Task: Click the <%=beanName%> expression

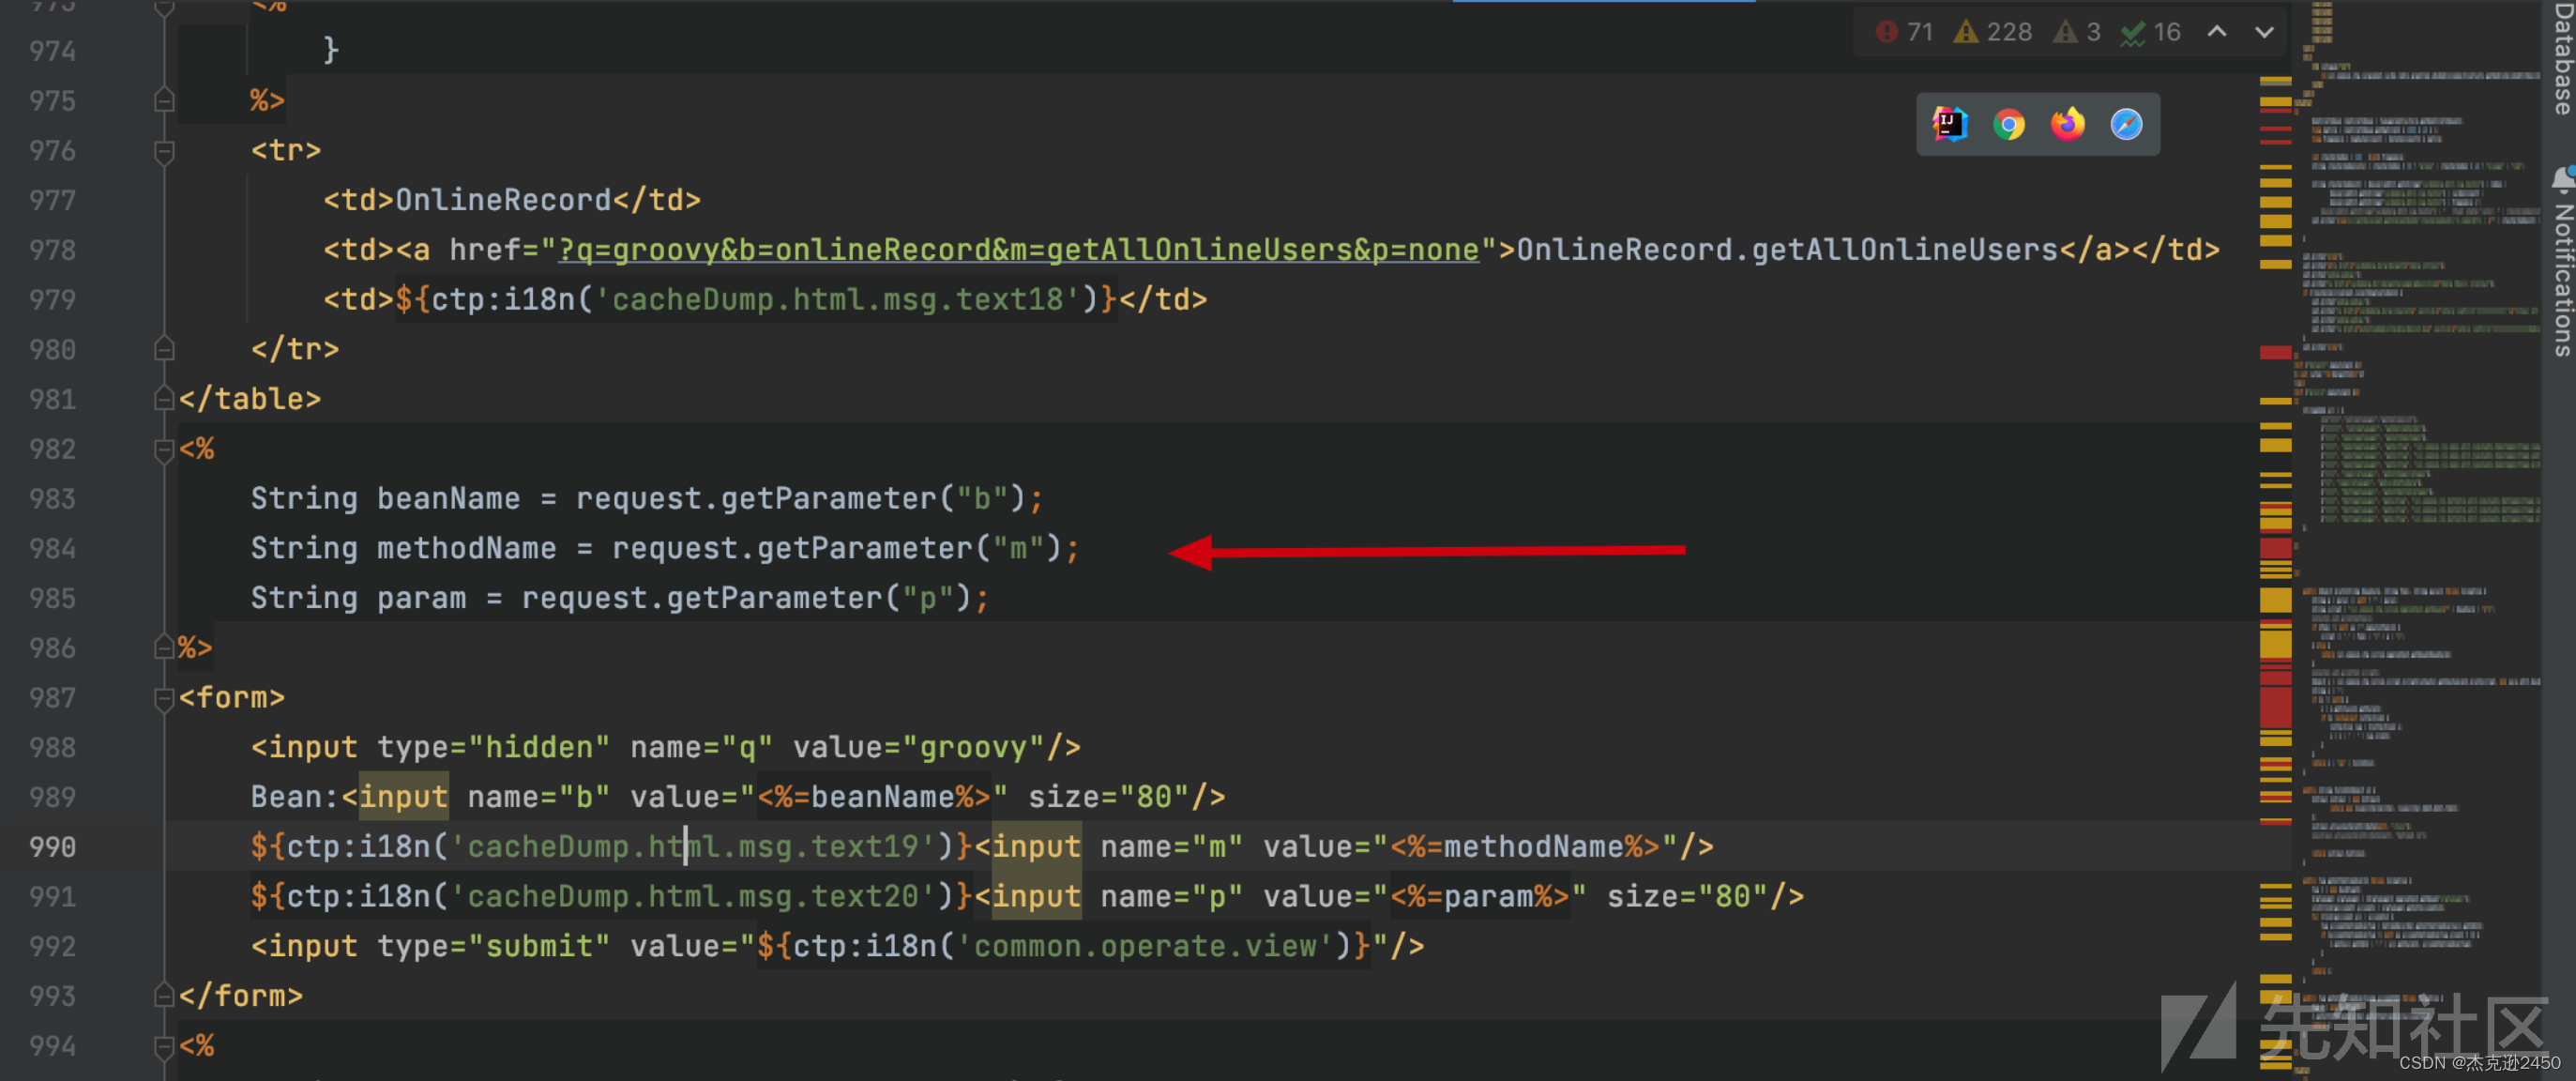Action: coord(874,797)
